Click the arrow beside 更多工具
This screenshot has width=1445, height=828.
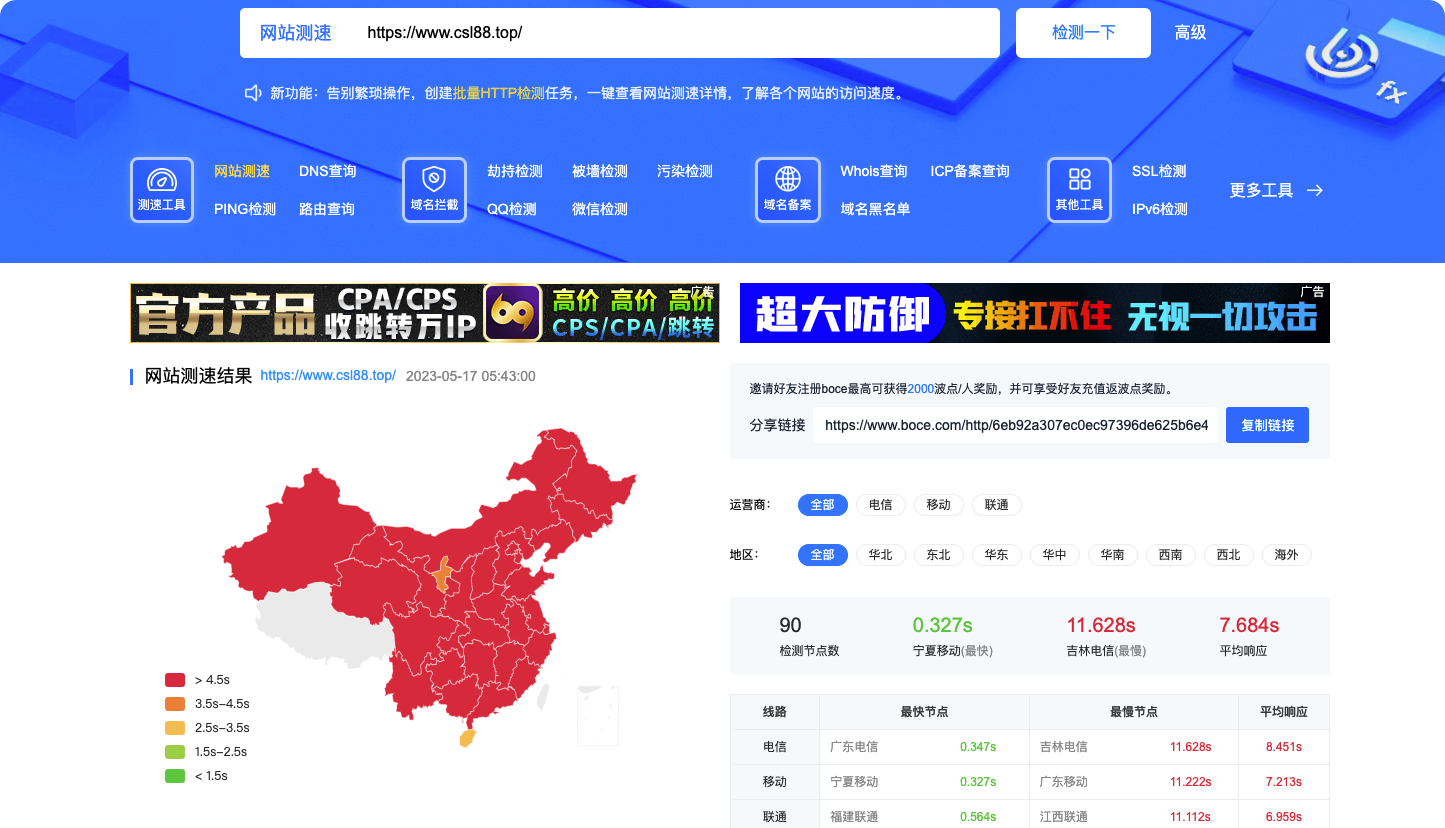coord(1315,190)
